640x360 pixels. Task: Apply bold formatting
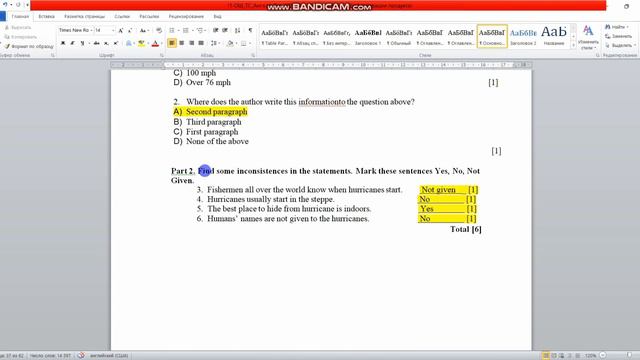[x=63, y=43]
